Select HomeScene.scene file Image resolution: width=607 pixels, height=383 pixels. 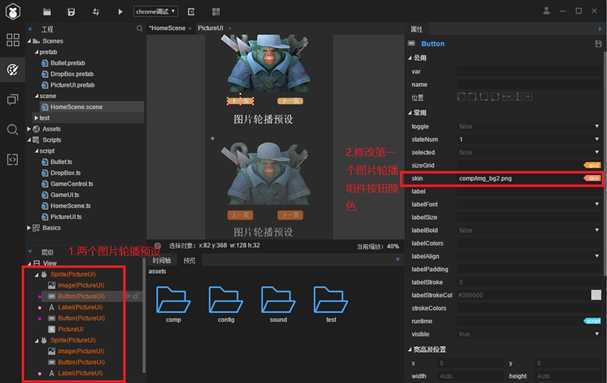click(77, 107)
